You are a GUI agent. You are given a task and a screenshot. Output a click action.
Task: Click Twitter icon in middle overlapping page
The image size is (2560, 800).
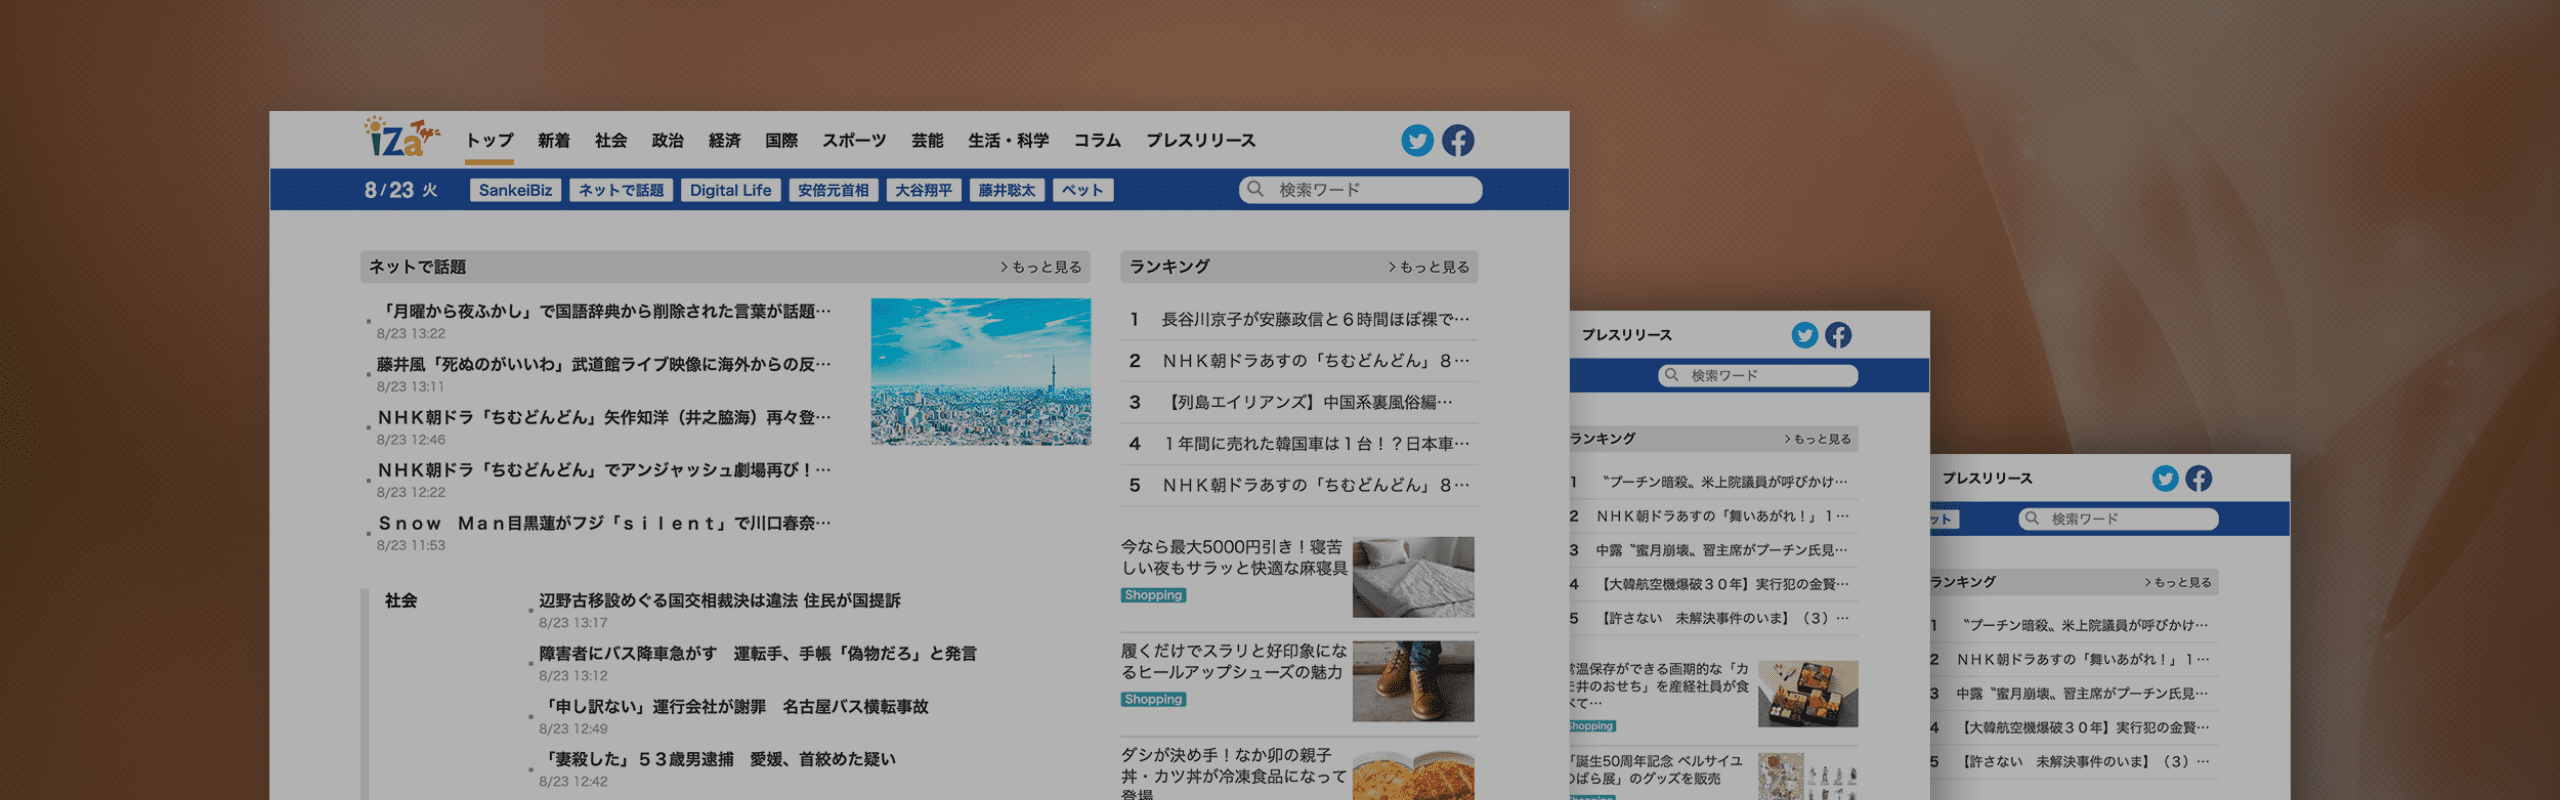point(1804,335)
